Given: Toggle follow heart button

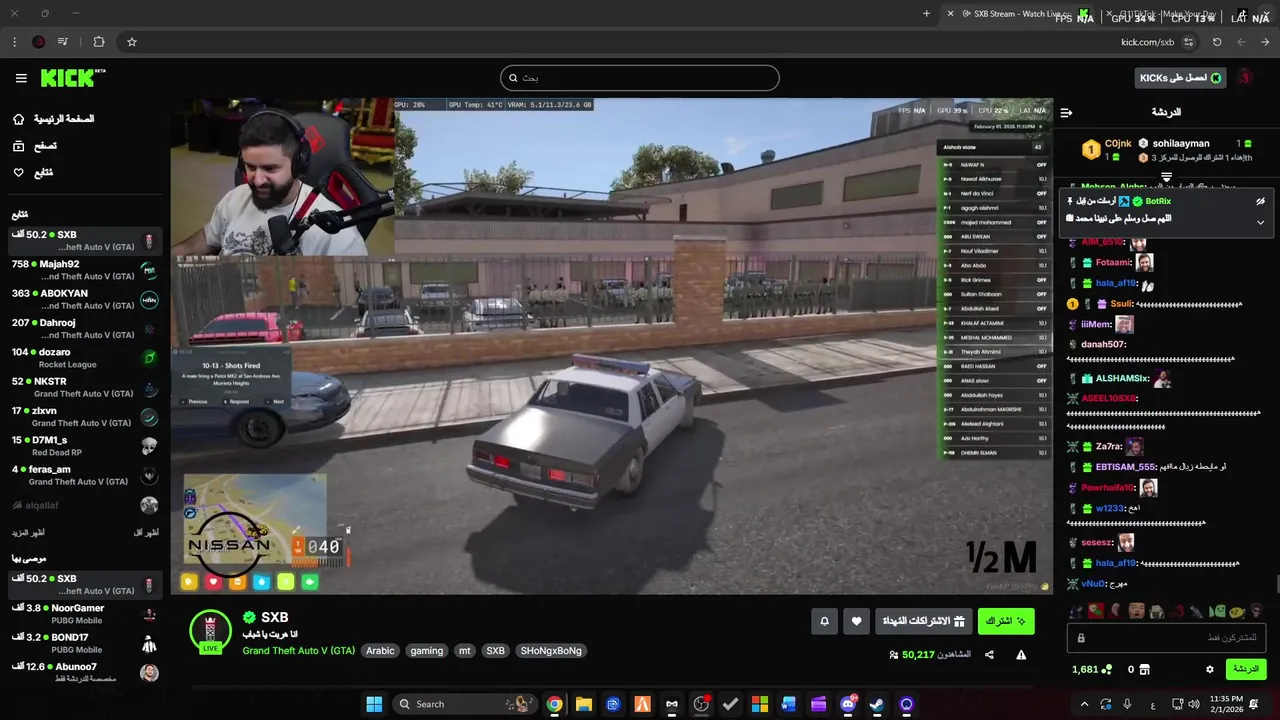Looking at the screenshot, I should (x=856, y=621).
